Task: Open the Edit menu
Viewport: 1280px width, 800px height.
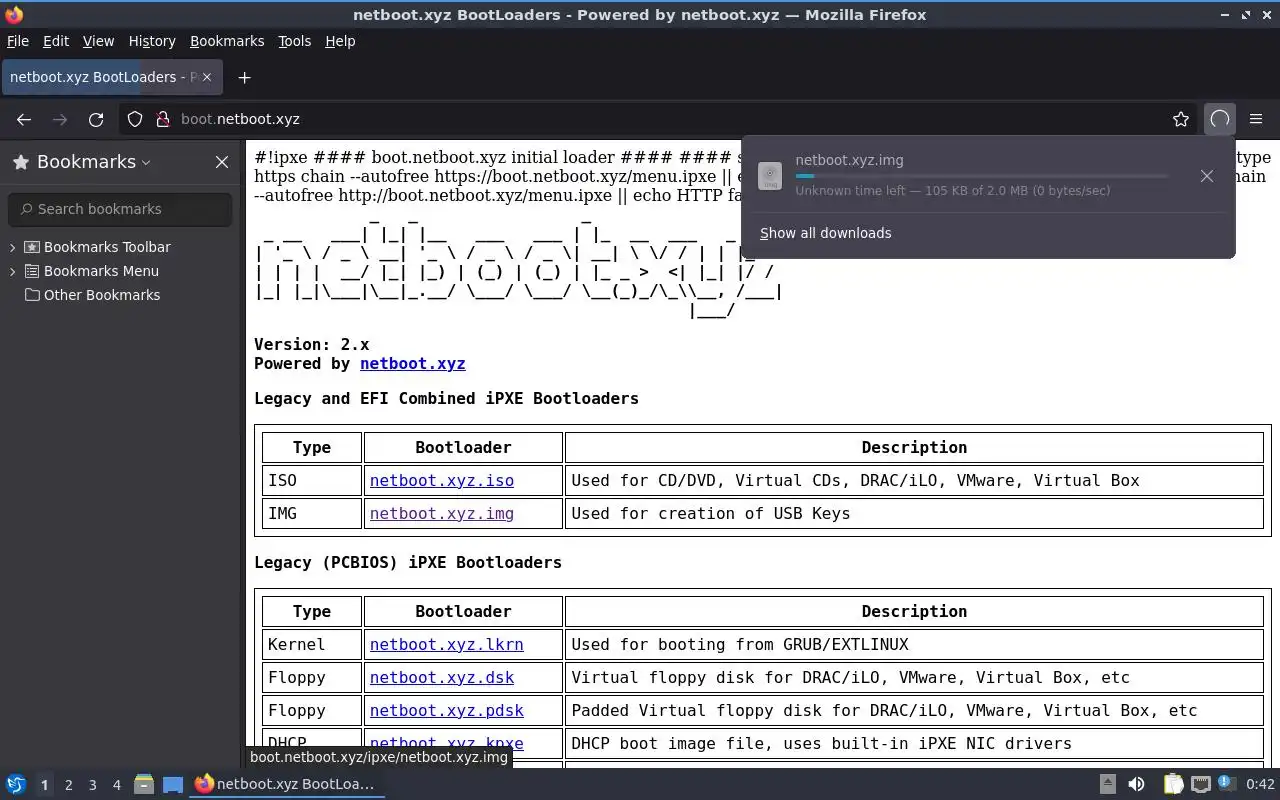Action: (x=56, y=41)
